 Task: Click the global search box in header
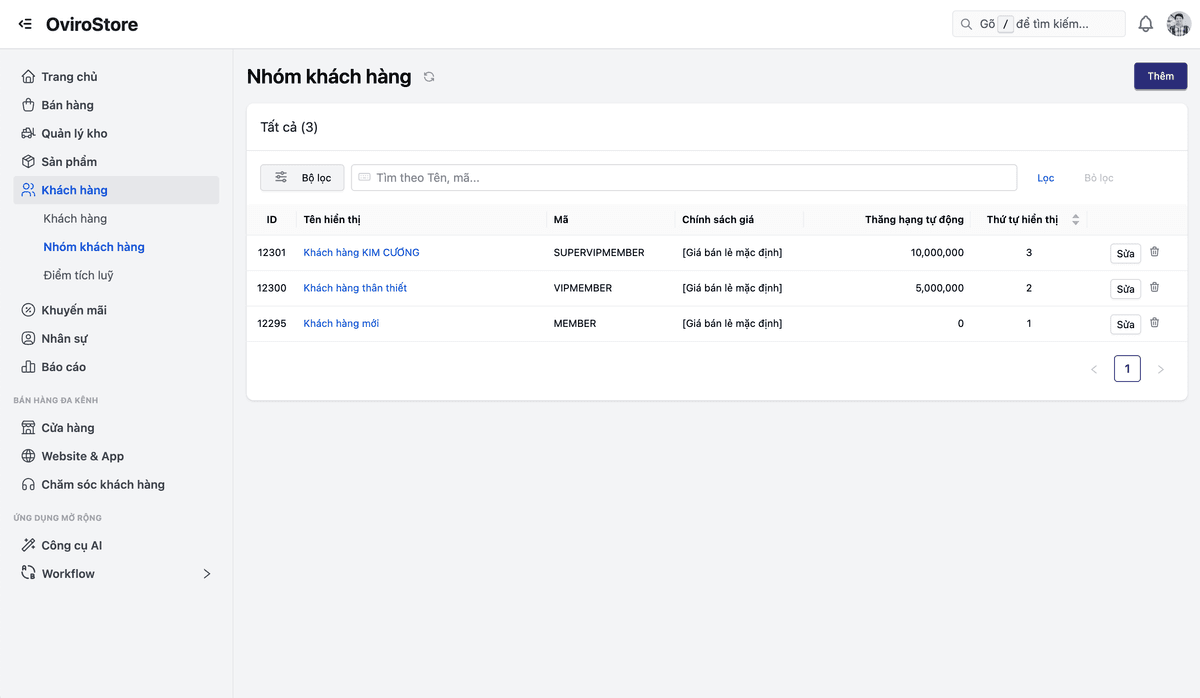[x=1038, y=24]
